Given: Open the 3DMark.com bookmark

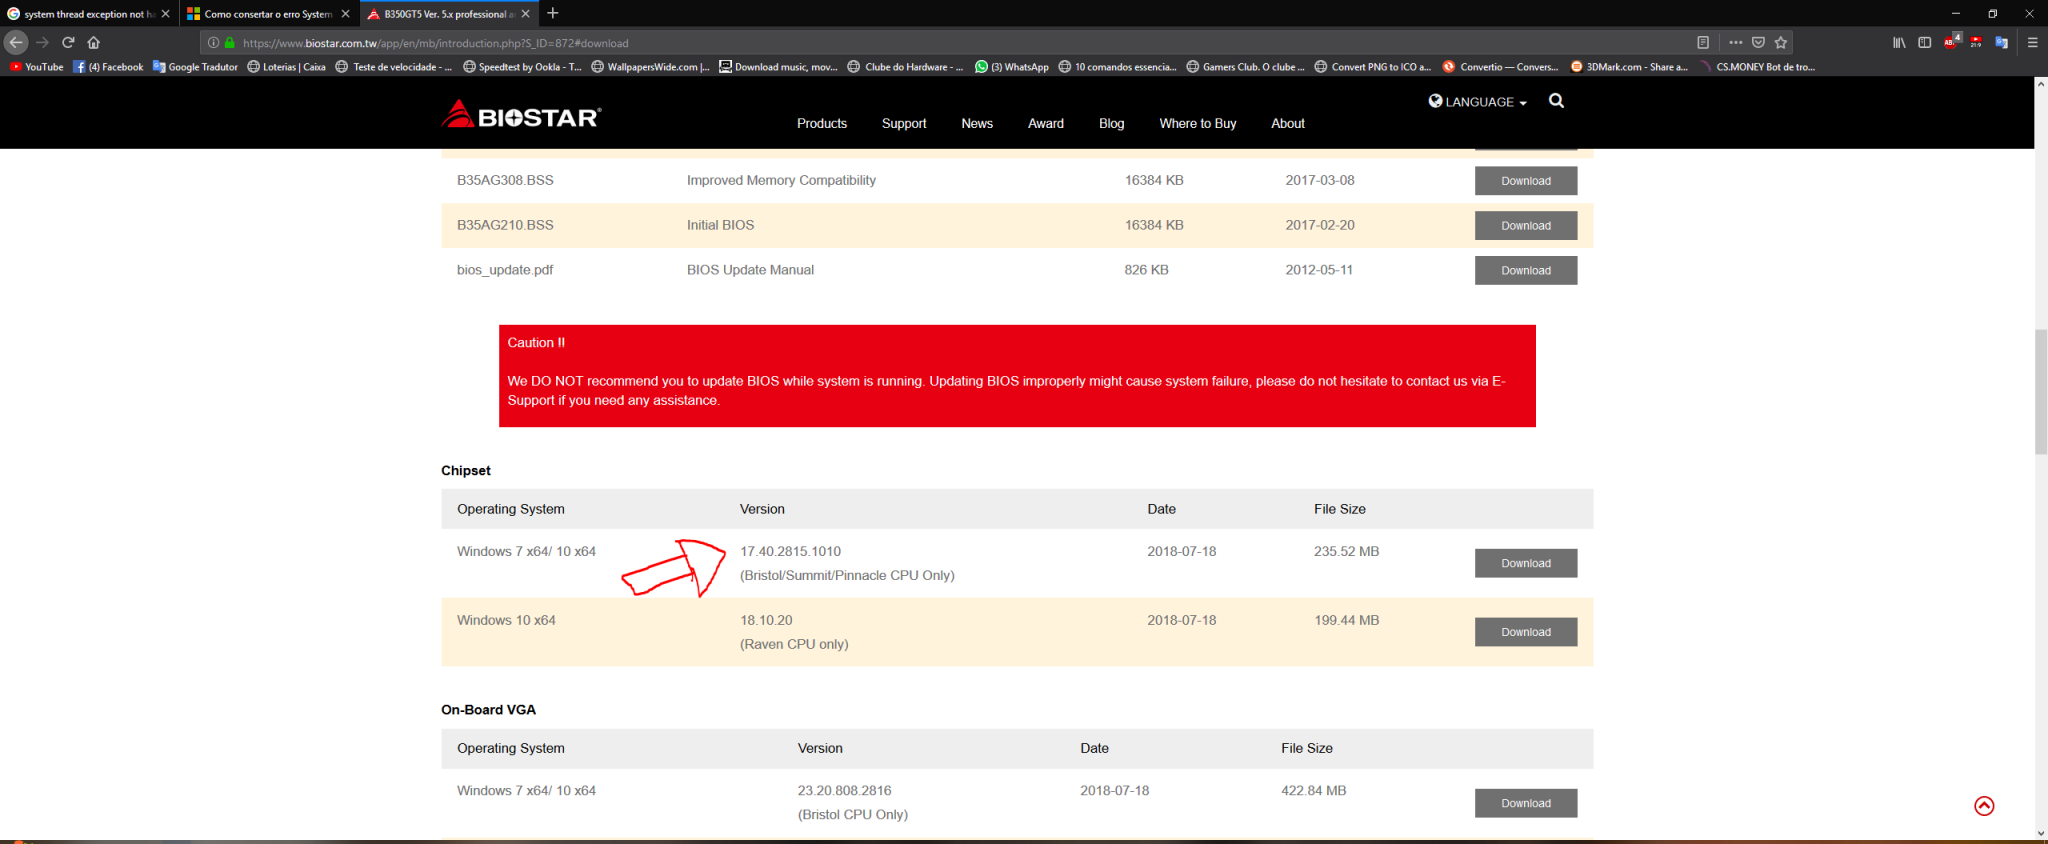Looking at the screenshot, I should tap(1629, 67).
